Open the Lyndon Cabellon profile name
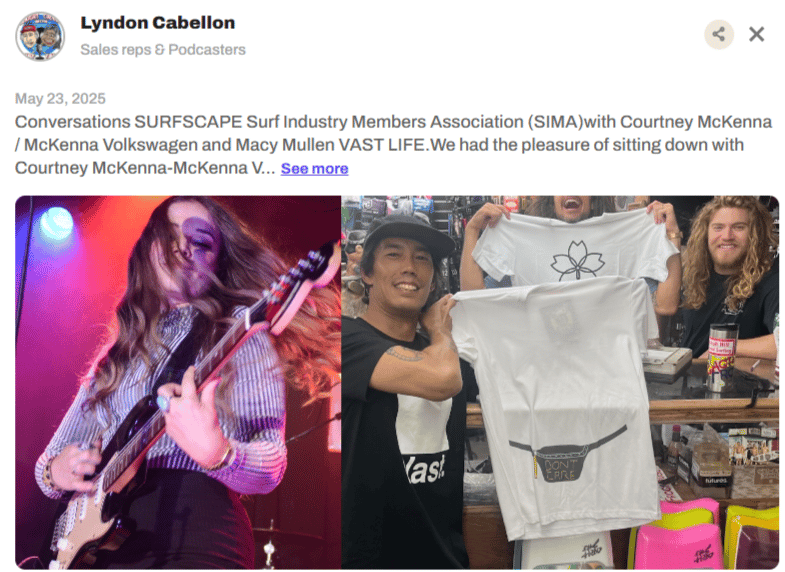Screen dimensions: 785x572 (x=158, y=23)
